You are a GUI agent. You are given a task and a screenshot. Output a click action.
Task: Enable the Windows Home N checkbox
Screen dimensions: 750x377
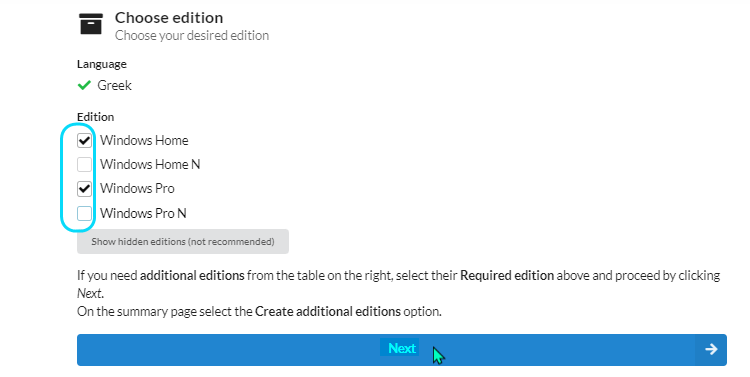coord(84,164)
